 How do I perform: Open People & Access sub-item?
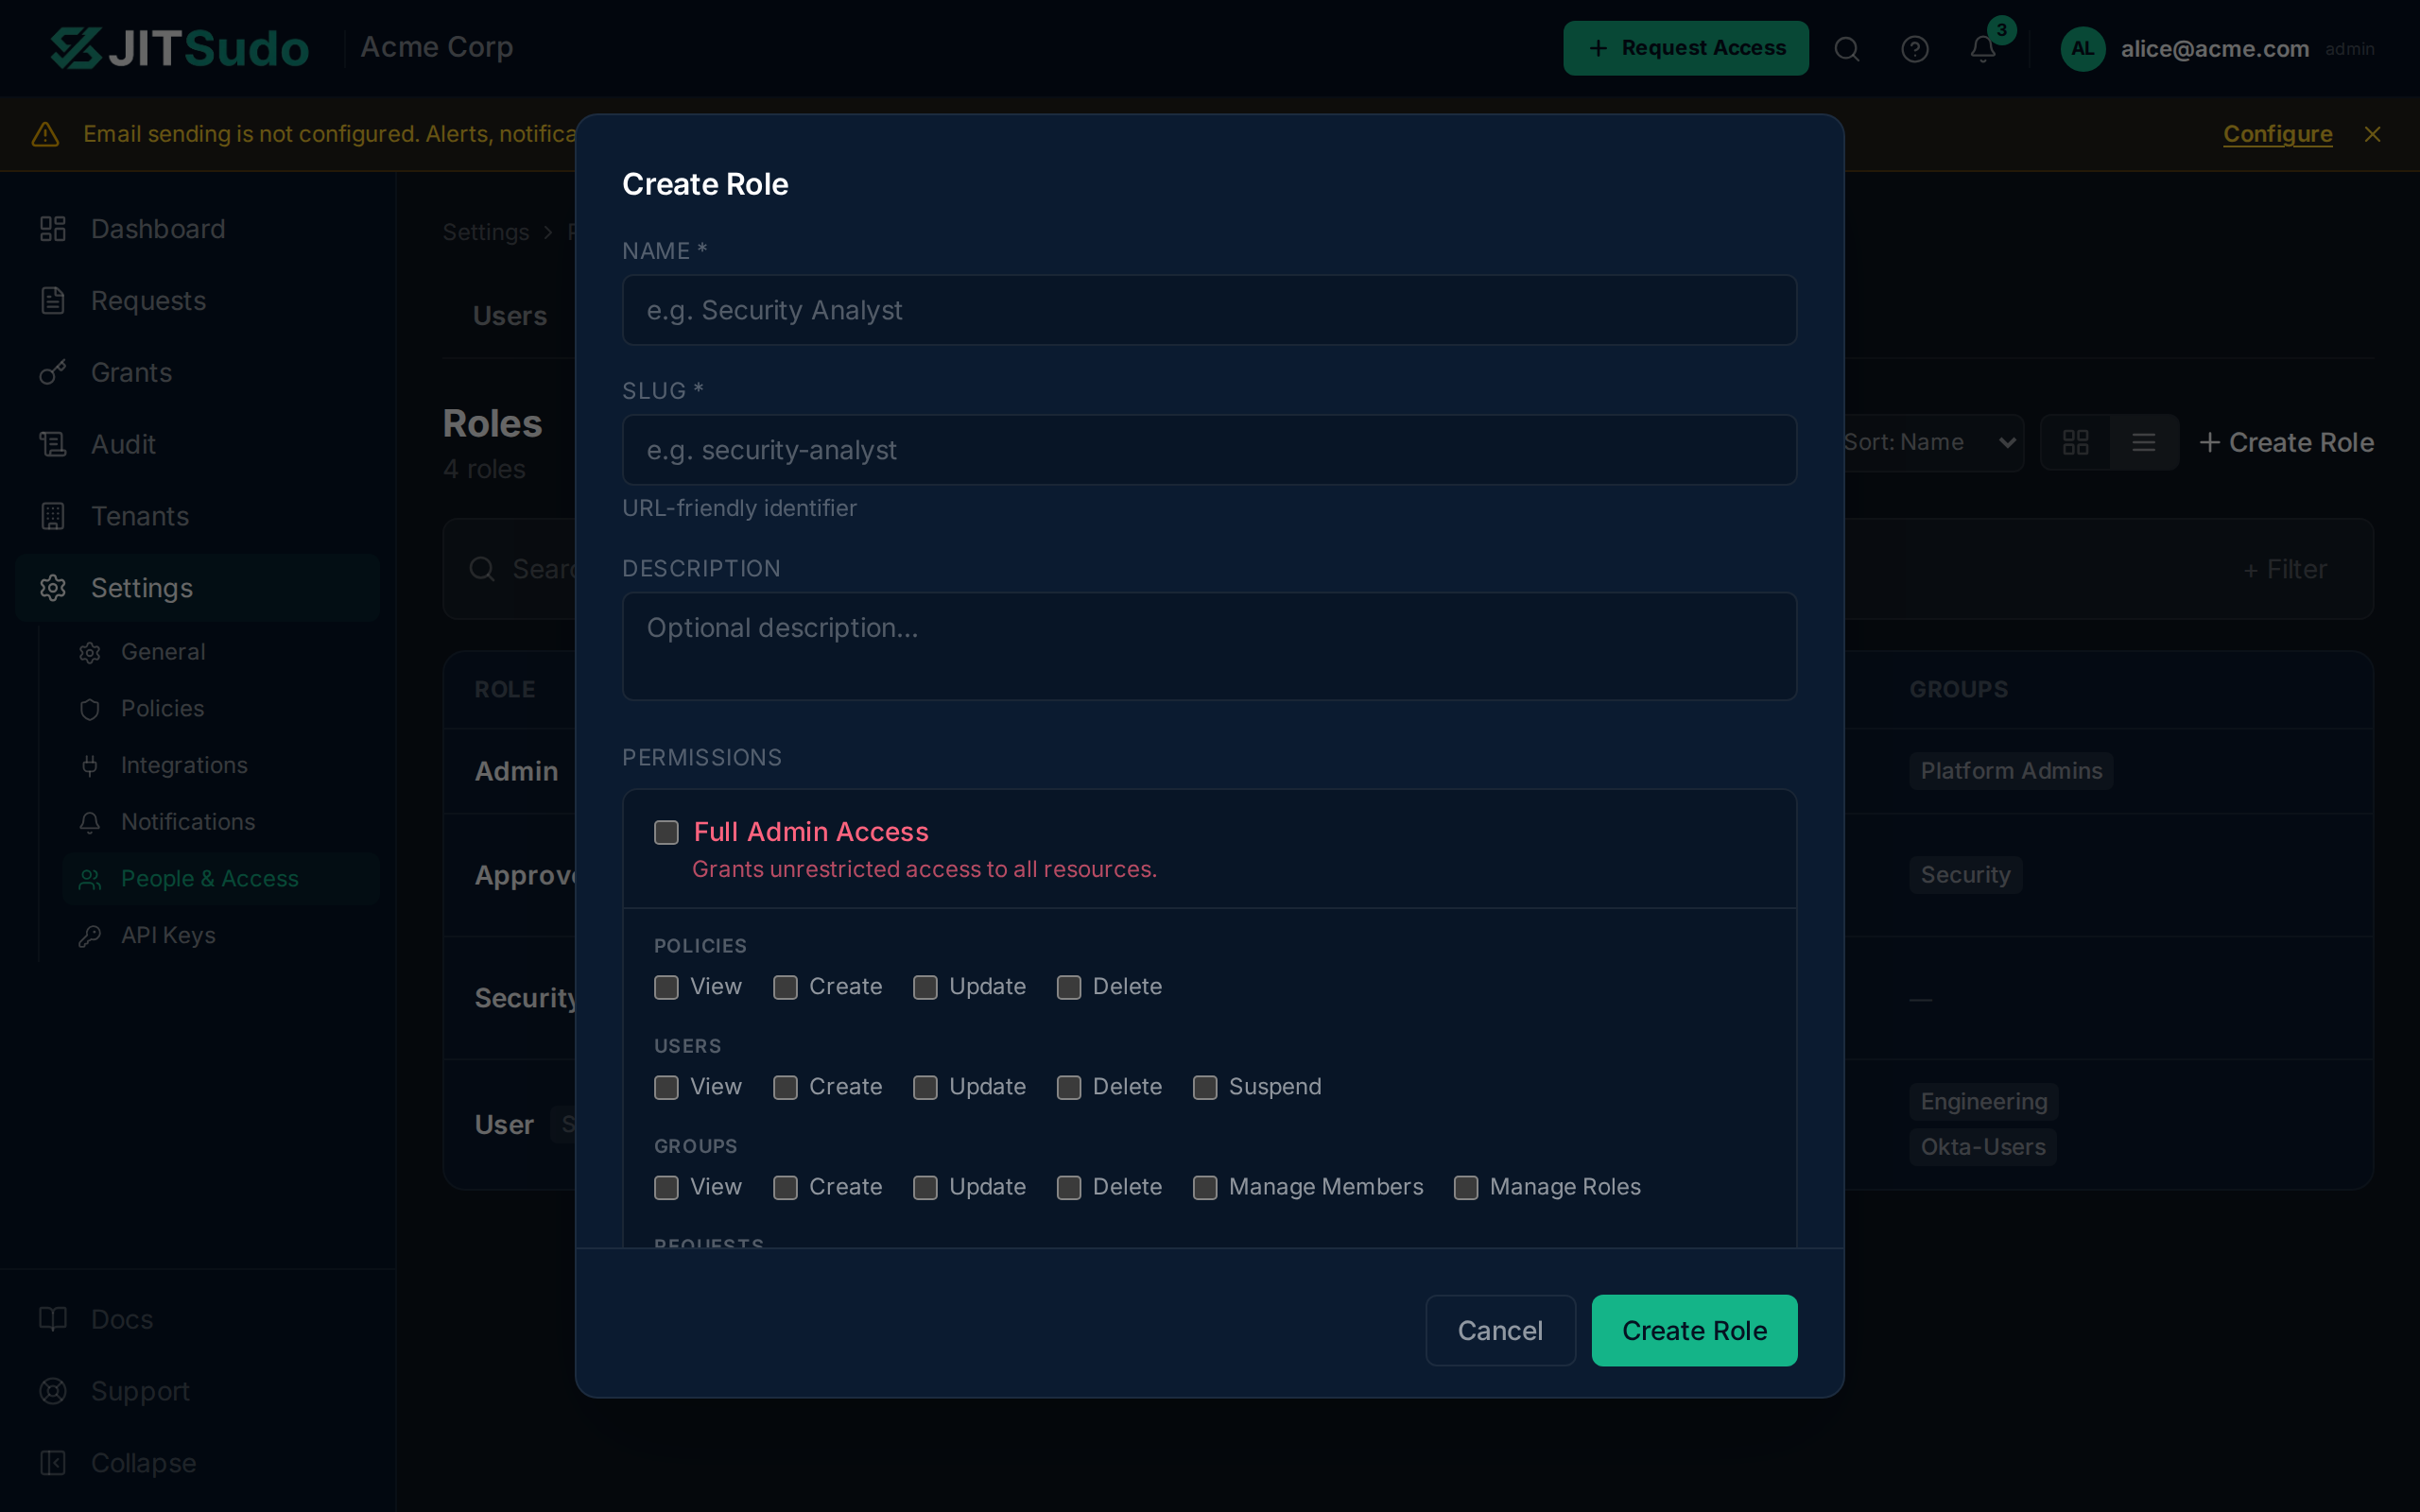click(220, 879)
